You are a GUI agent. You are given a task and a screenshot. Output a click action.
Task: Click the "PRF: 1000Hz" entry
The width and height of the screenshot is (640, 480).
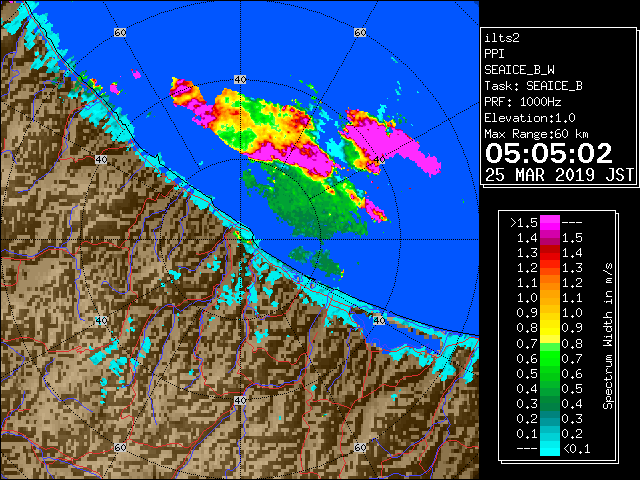522,102
